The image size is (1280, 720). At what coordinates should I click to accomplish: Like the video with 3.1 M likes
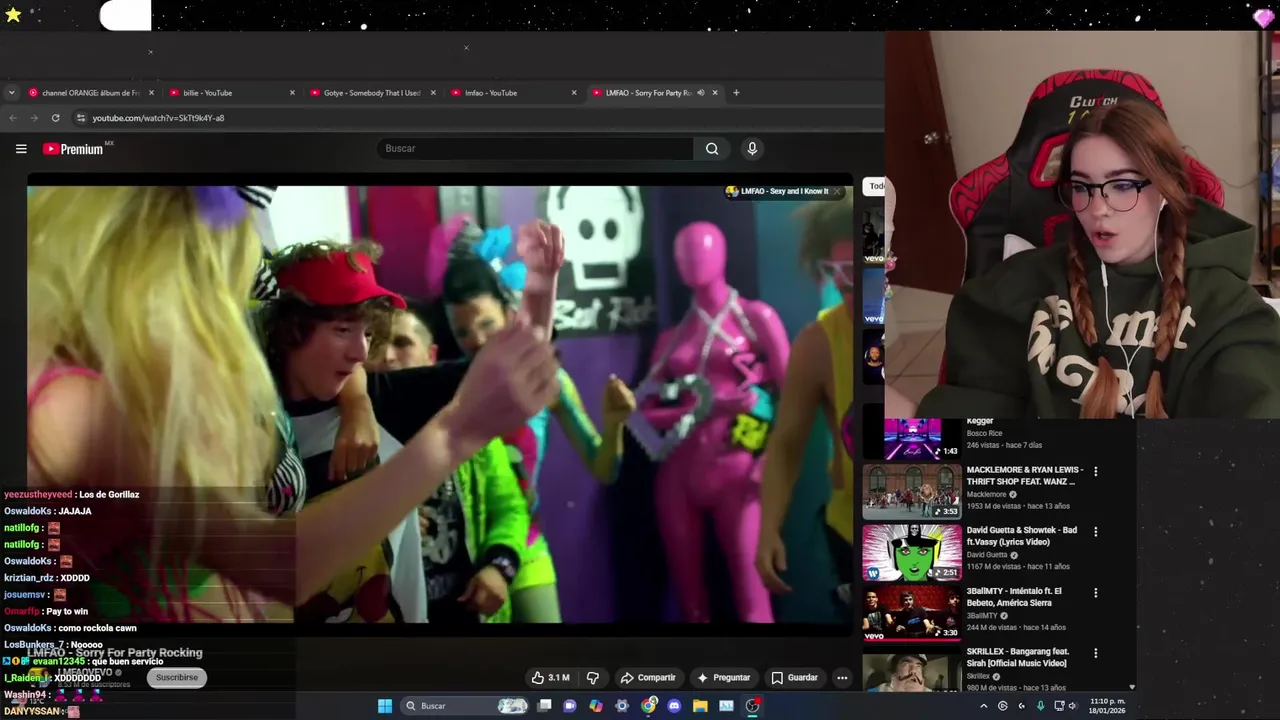[x=550, y=677]
